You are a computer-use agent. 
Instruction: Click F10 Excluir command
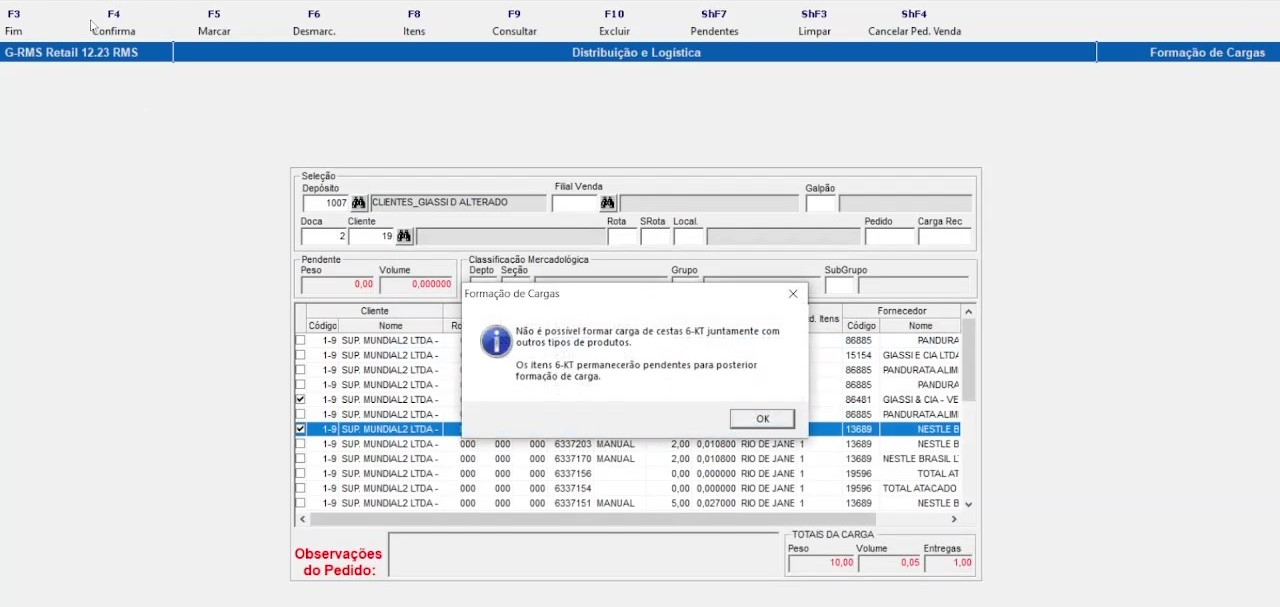pyautogui.click(x=614, y=23)
